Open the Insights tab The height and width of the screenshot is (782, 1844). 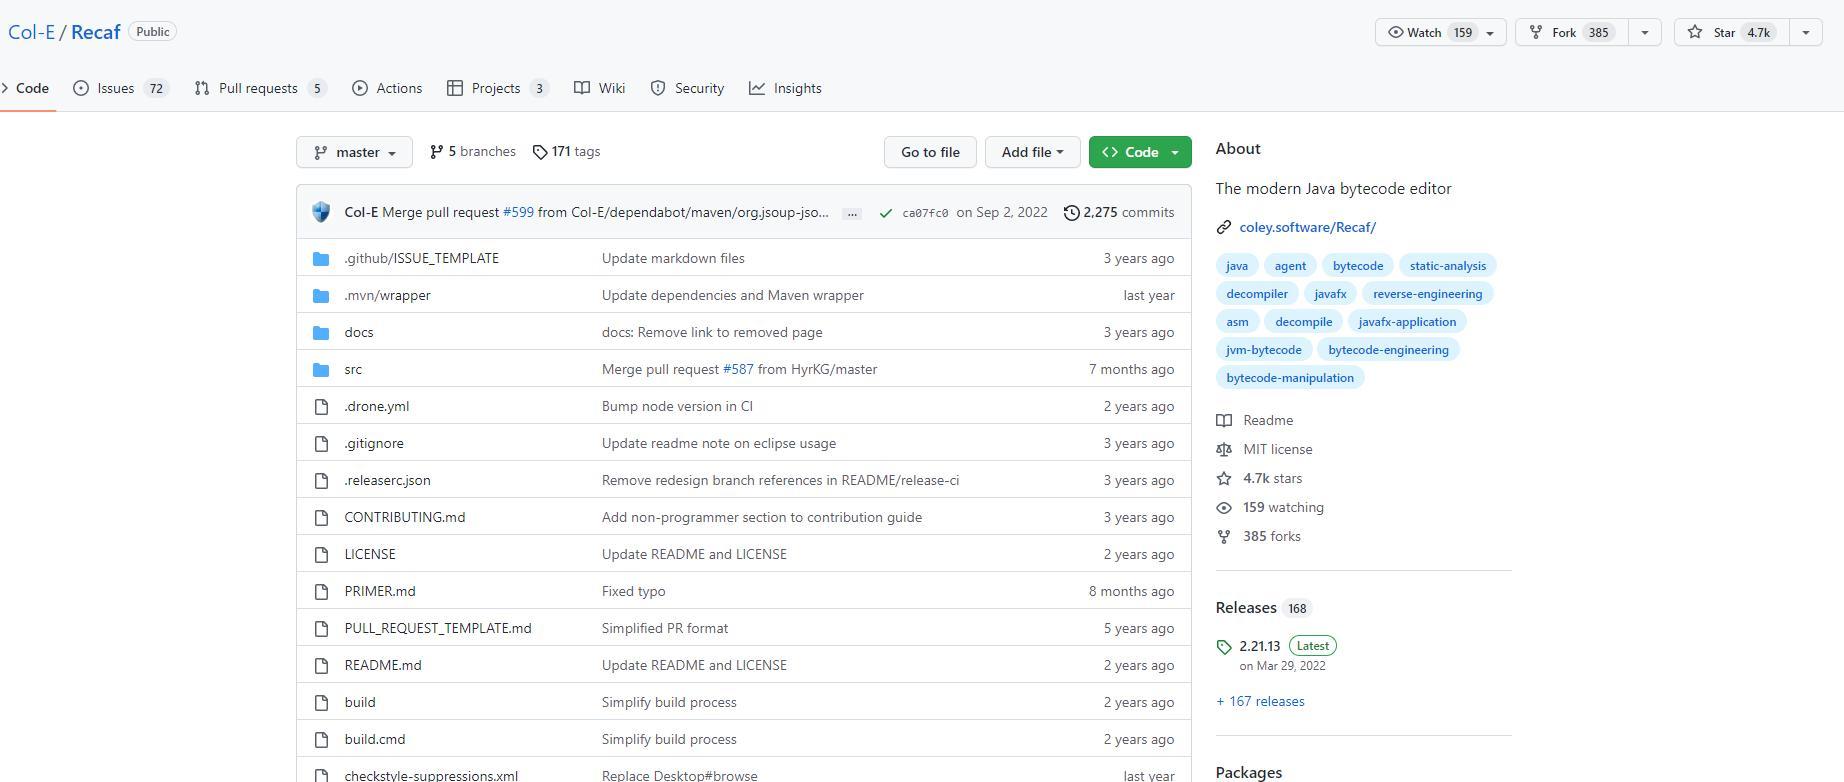pyautogui.click(x=785, y=88)
